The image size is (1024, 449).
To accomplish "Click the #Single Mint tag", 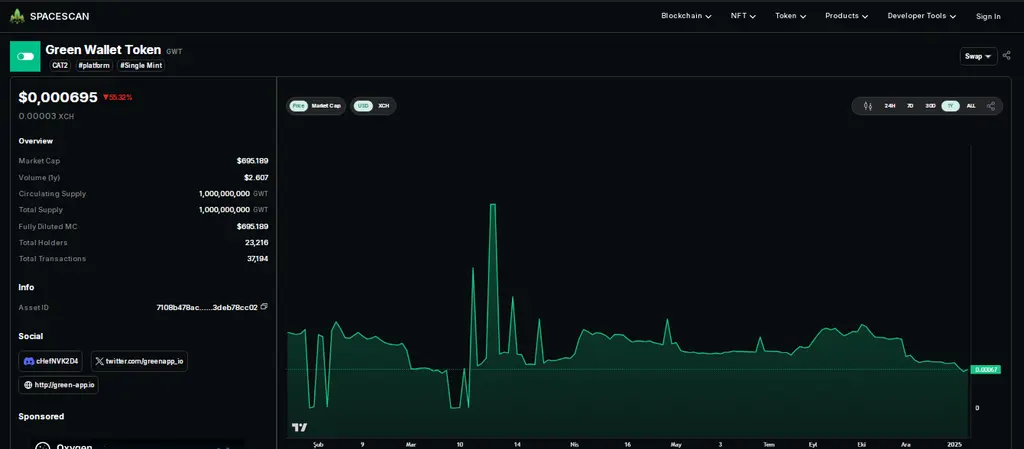I will (141, 66).
